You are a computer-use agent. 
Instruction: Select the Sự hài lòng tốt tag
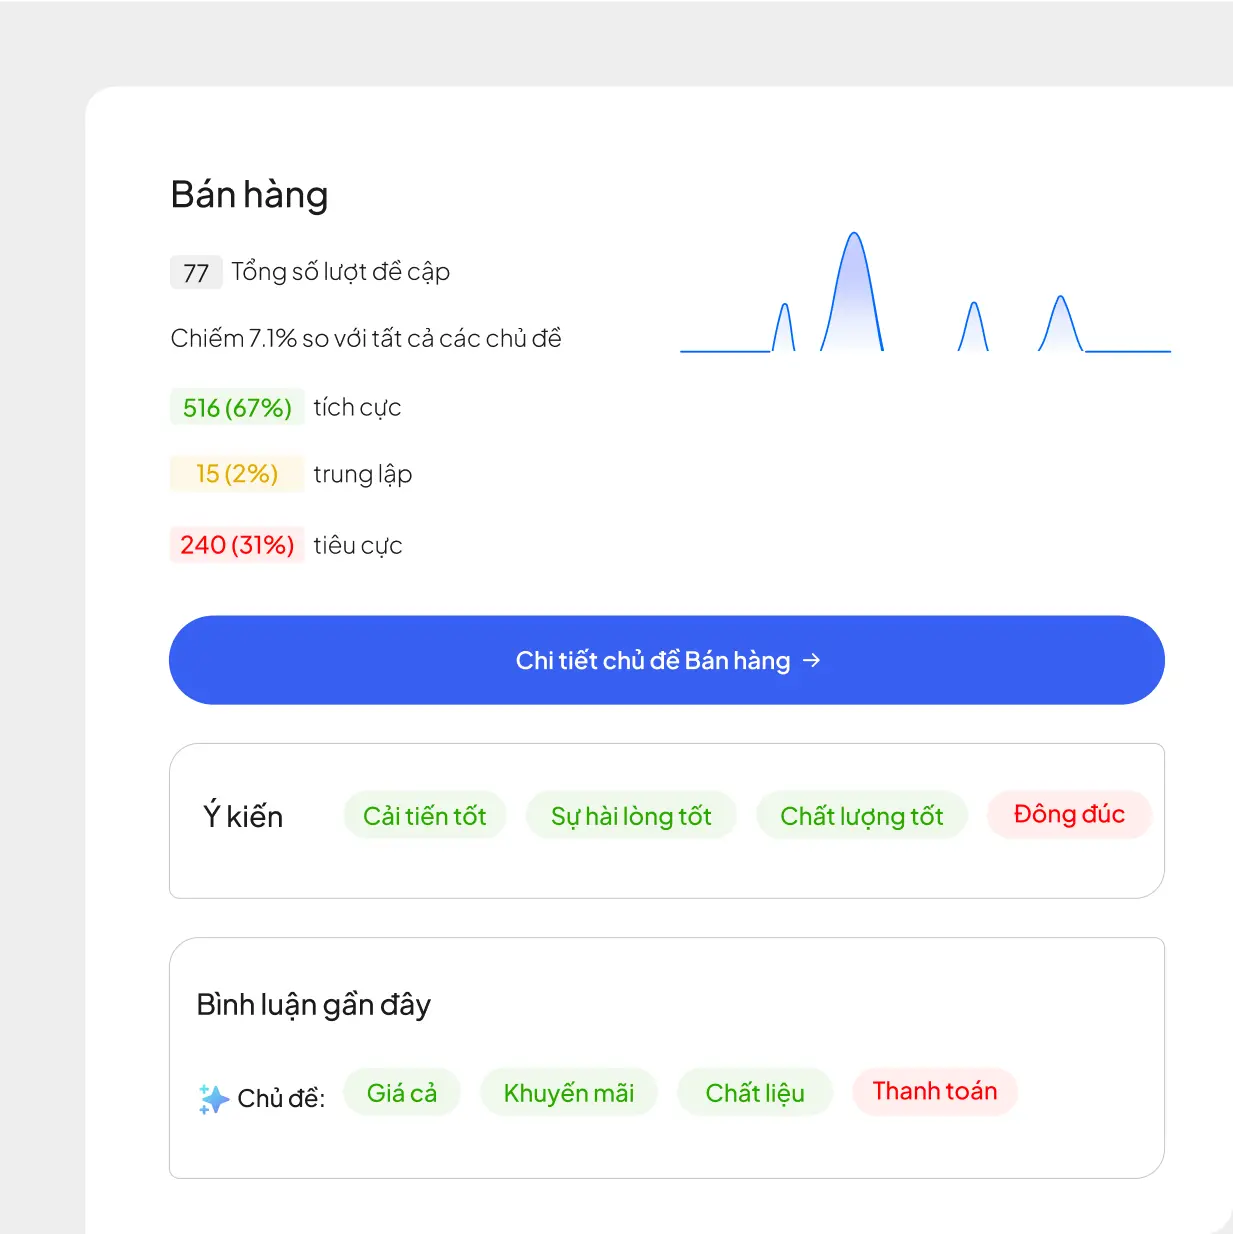tap(631, 816)
